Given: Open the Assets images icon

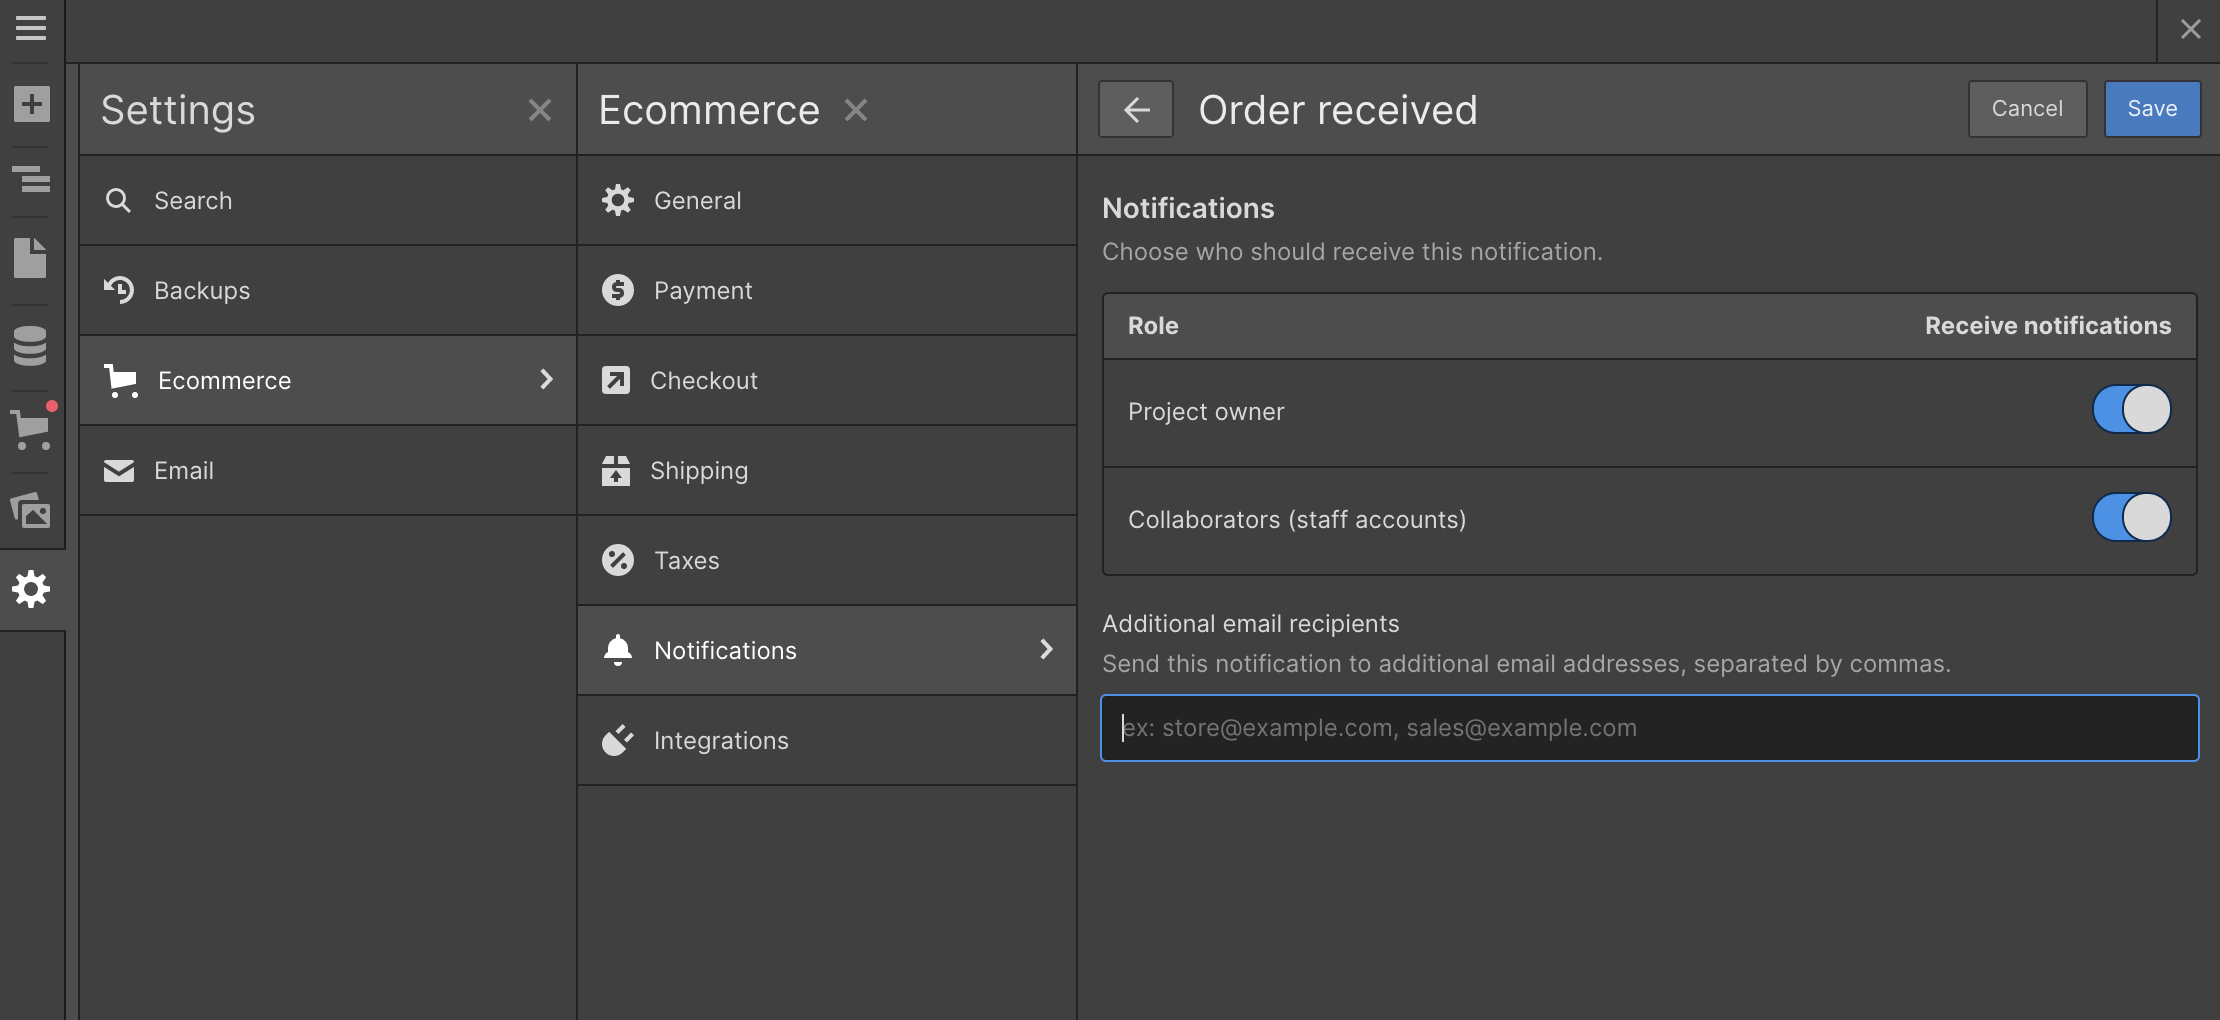Looking at the screenshot, I should (31, 510).
